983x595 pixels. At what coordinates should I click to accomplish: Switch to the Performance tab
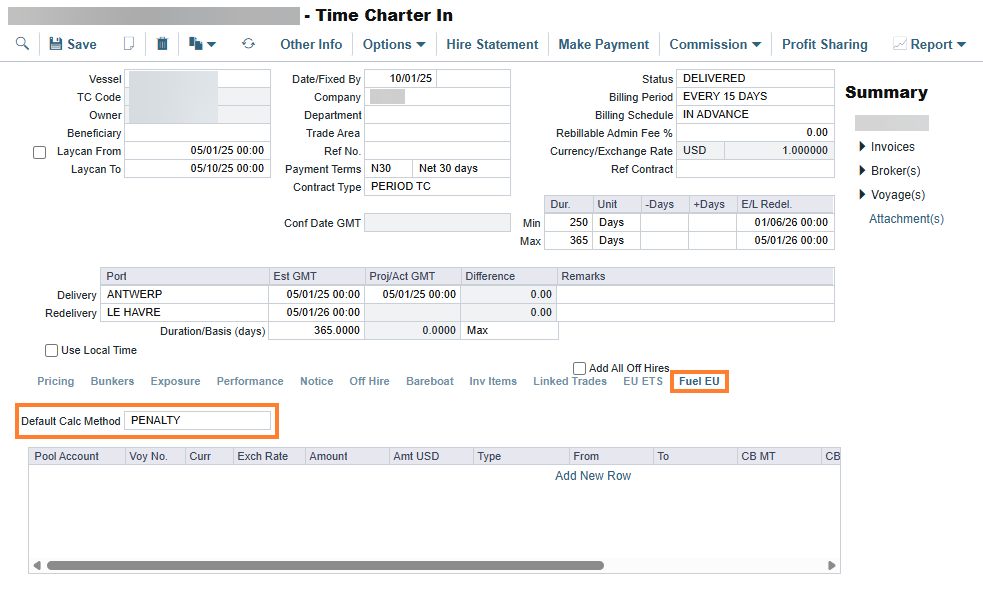coord(250,381)
